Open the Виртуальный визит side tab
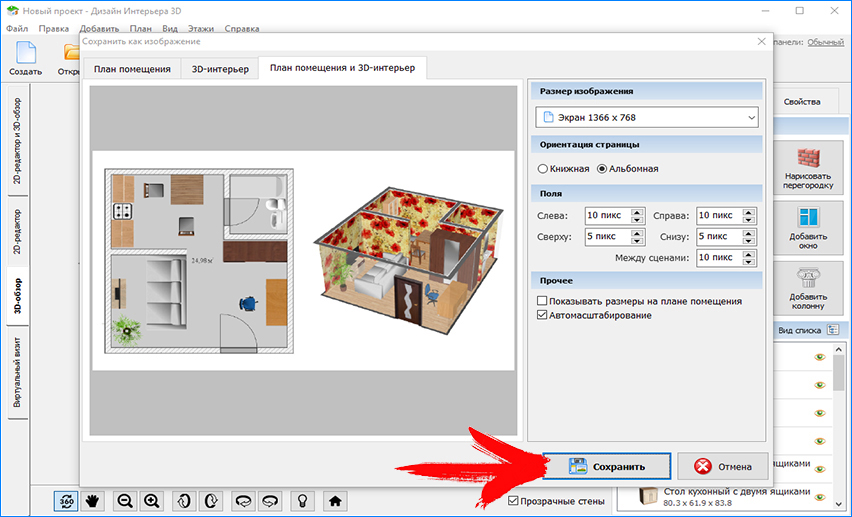 point(17,372)
